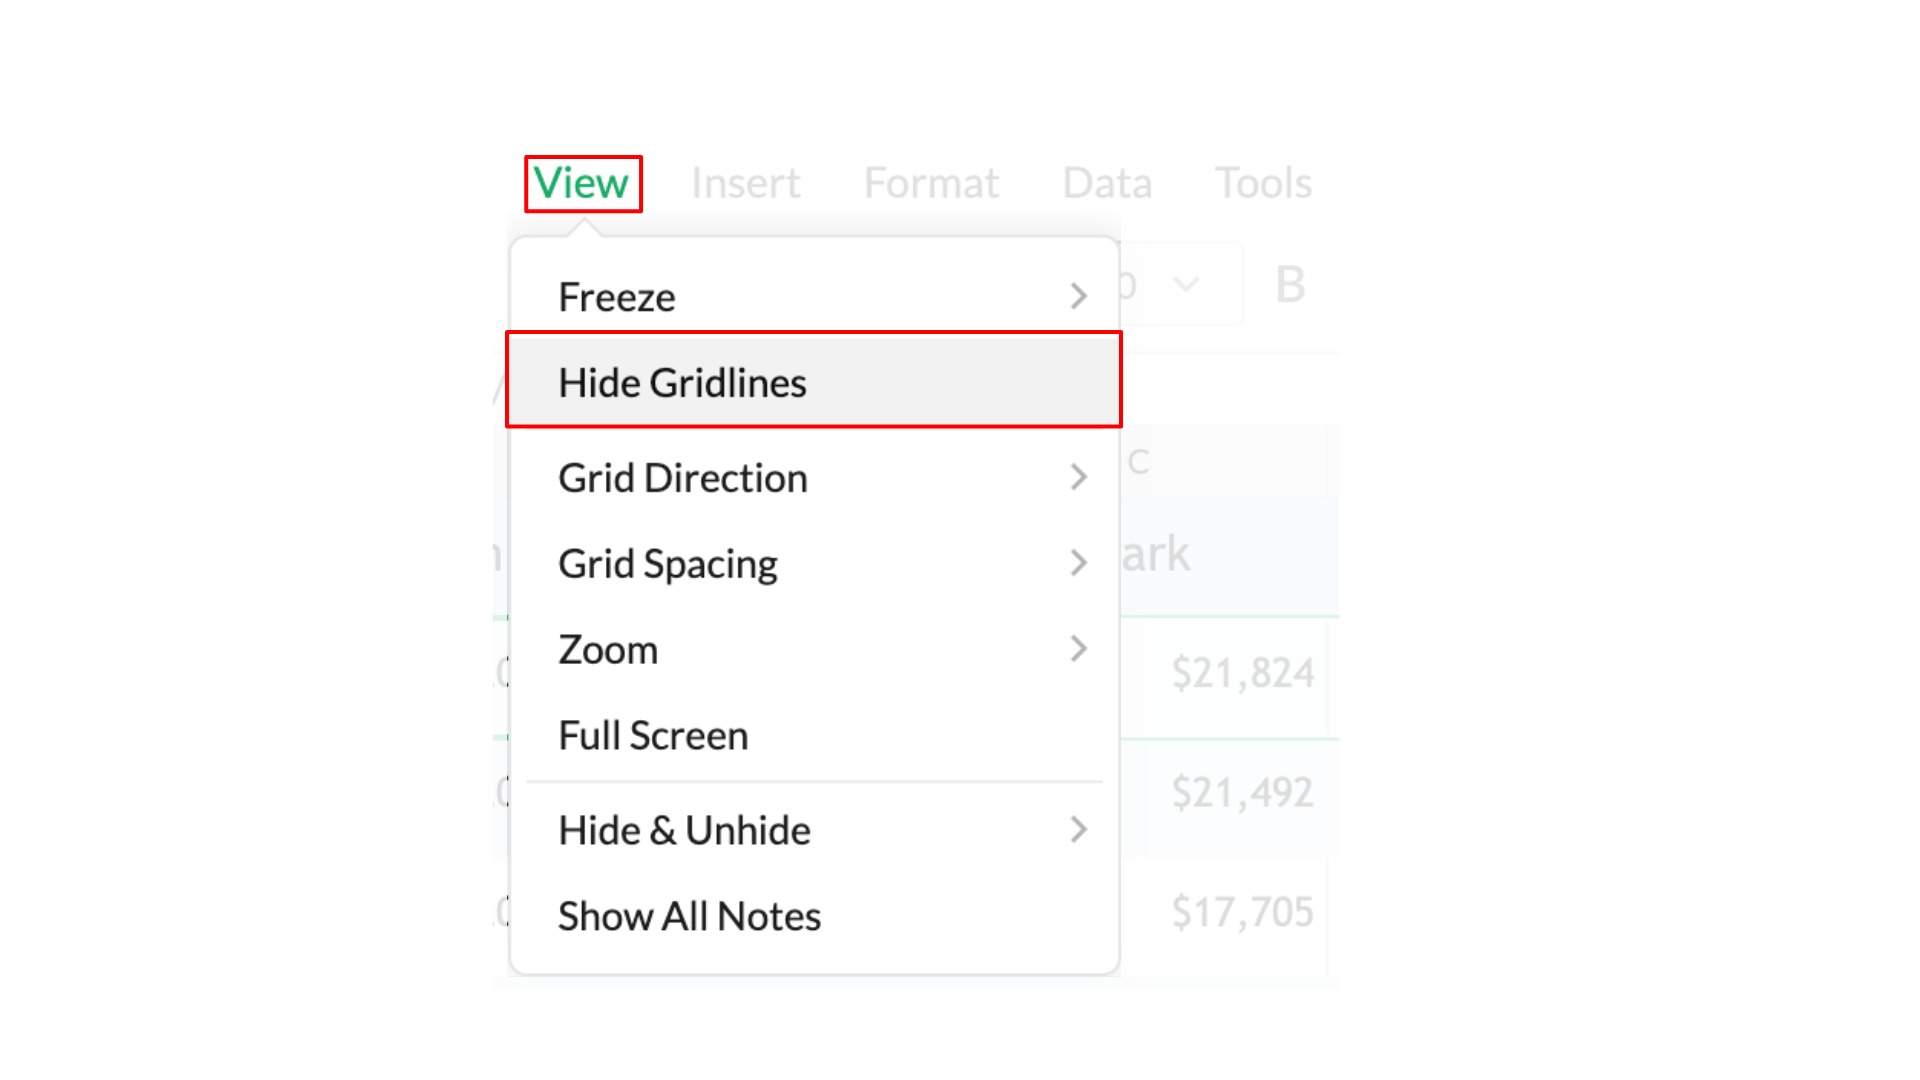The height and width of the screenshot is (1080, 1920).
Task: Open the Tools menu
Action: [x=1262, y=183]
